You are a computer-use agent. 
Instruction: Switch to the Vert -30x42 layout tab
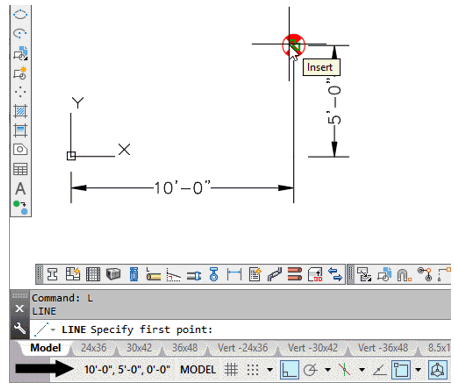coord(313,348)
